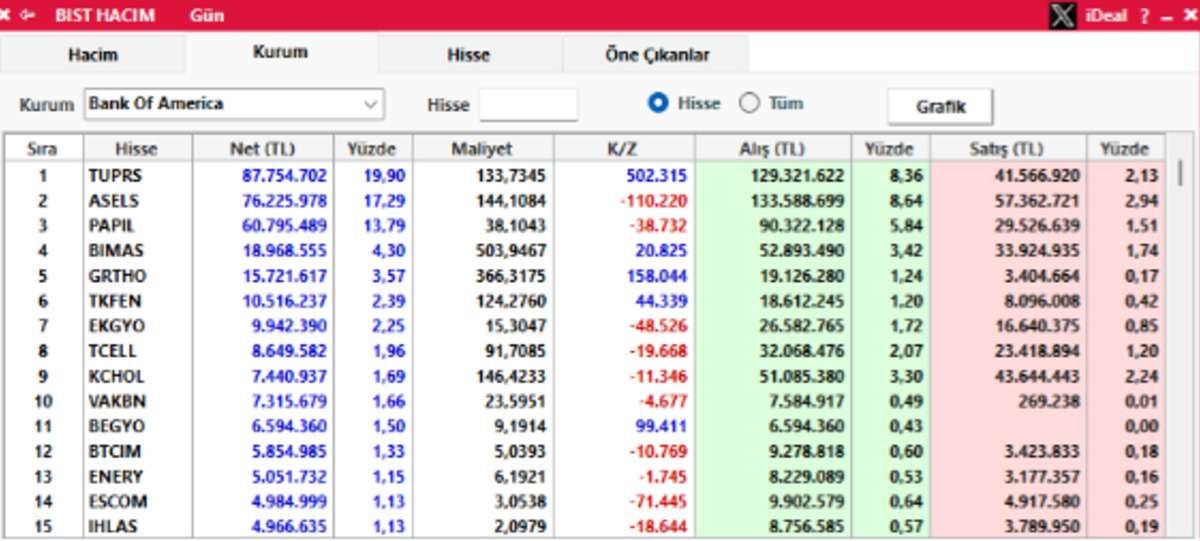Select the Tüm radio button
This screenshot has width=1200, height=541.
click(749, 103)
